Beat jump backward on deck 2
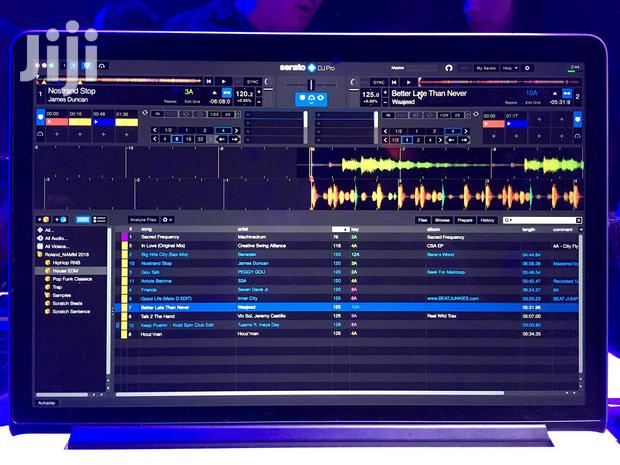The width and height of the screenshot is (620, 465). [x=450, y=140]
